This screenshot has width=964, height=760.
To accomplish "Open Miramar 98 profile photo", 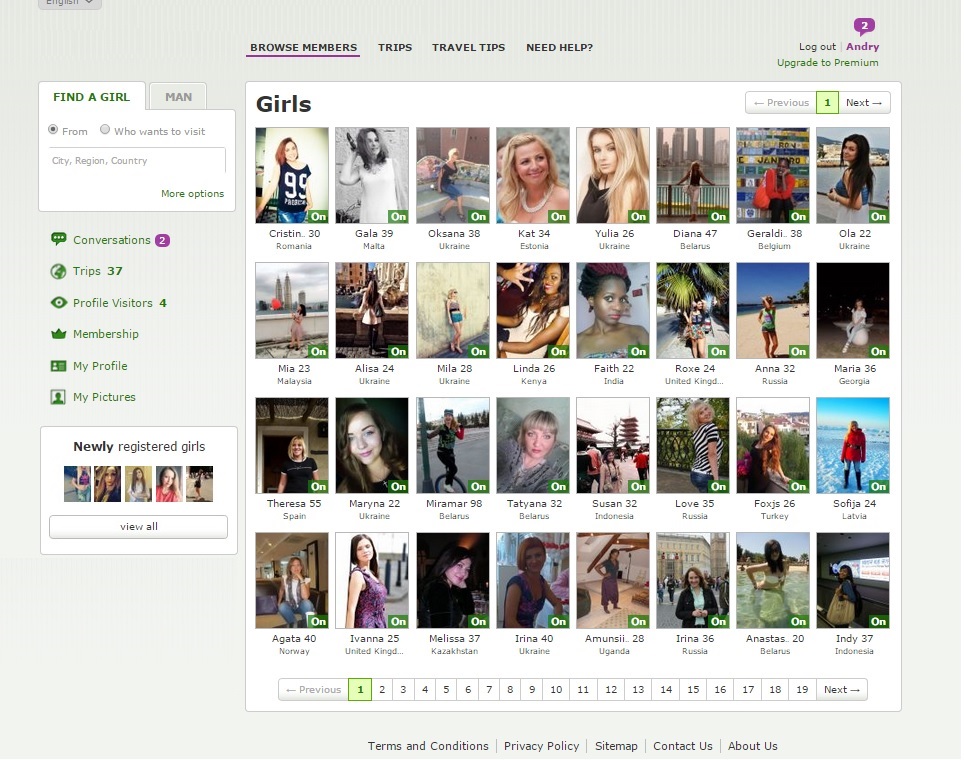I will tap(453, 446).
